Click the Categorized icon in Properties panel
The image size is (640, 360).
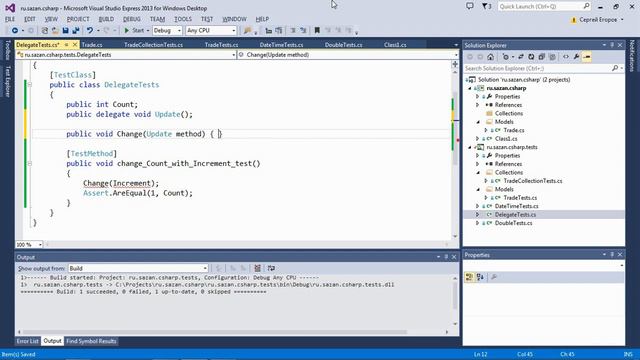(469, 277)
